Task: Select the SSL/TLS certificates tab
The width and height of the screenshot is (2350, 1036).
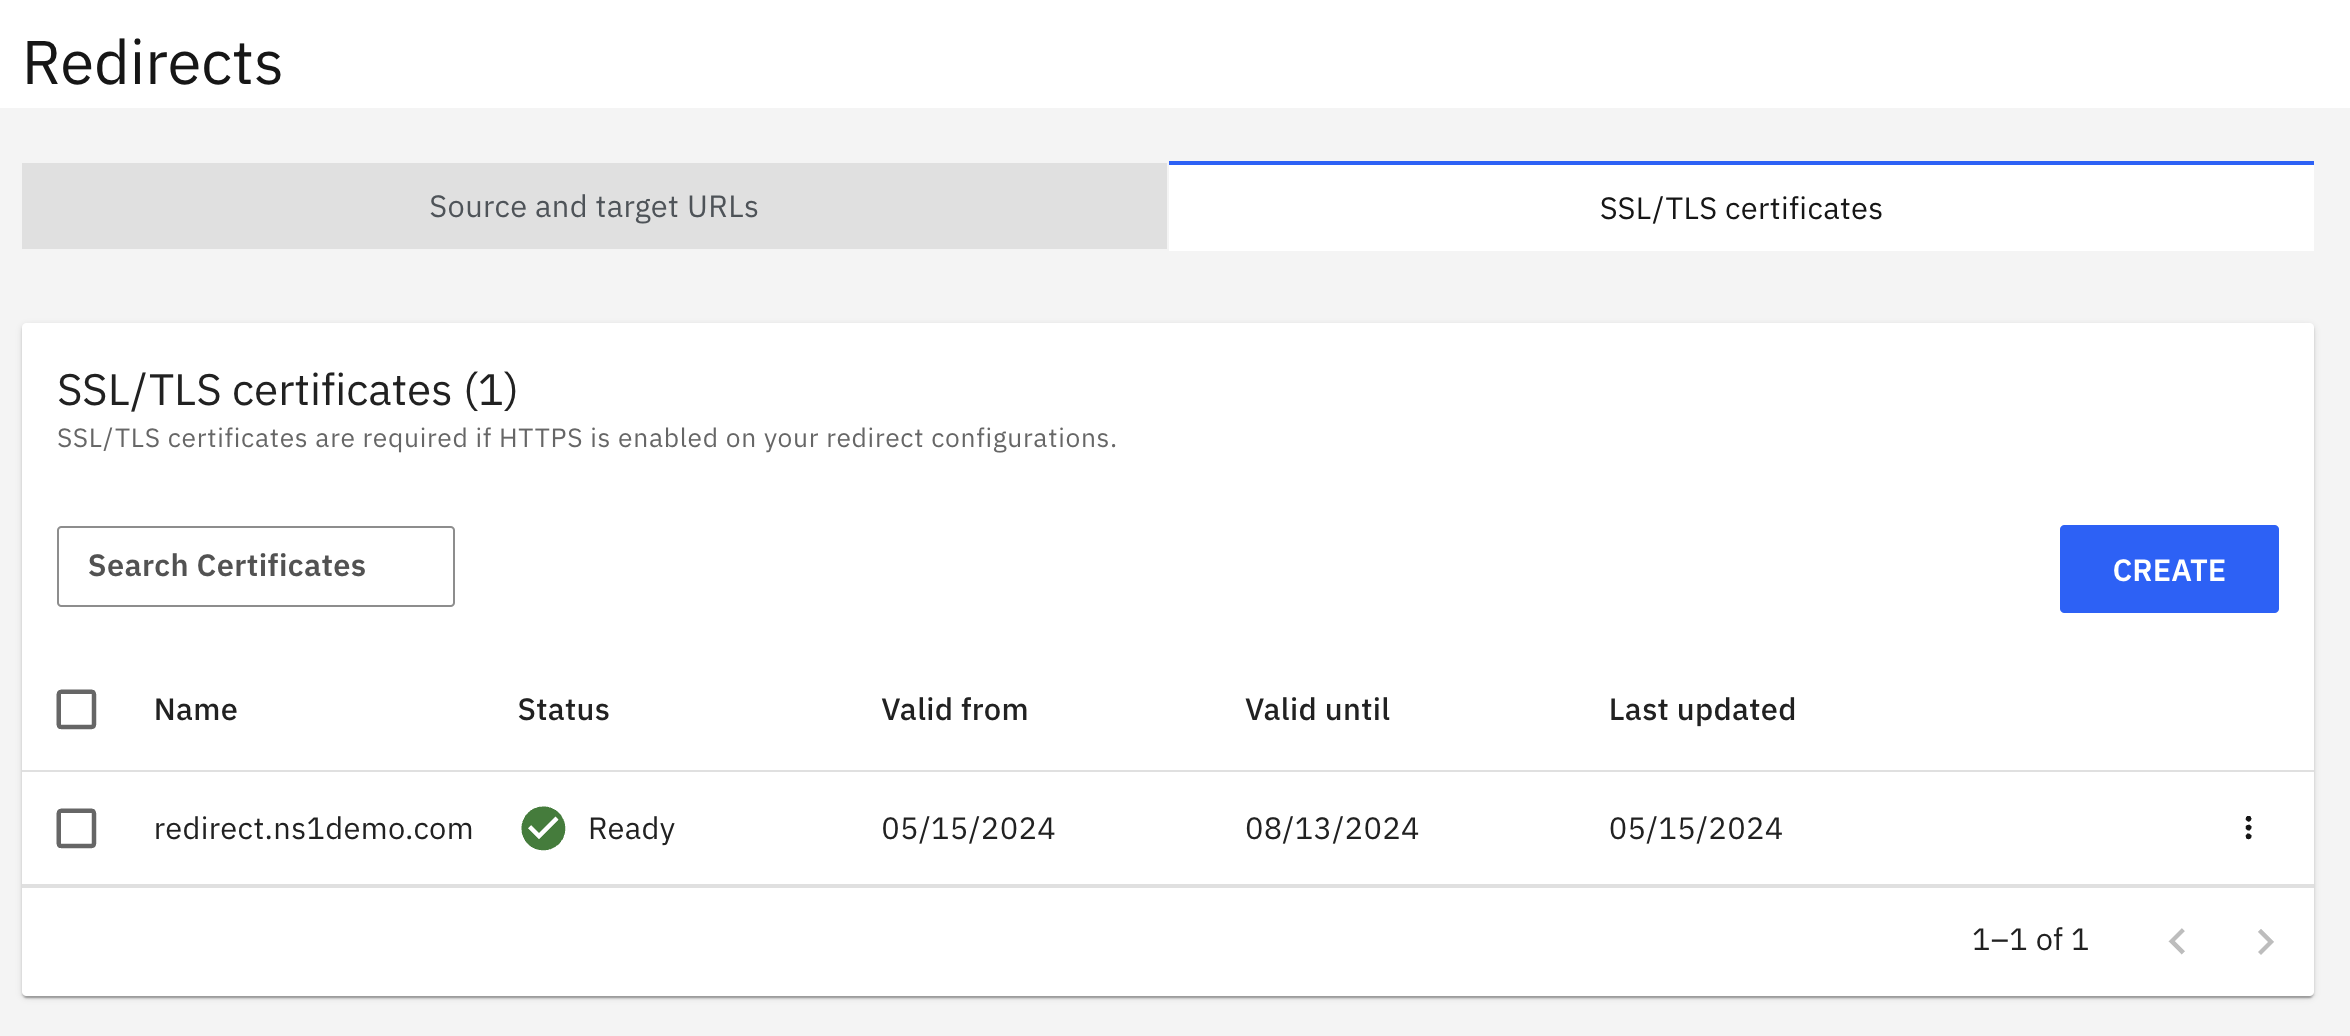Action: (x=1741, y=207)
